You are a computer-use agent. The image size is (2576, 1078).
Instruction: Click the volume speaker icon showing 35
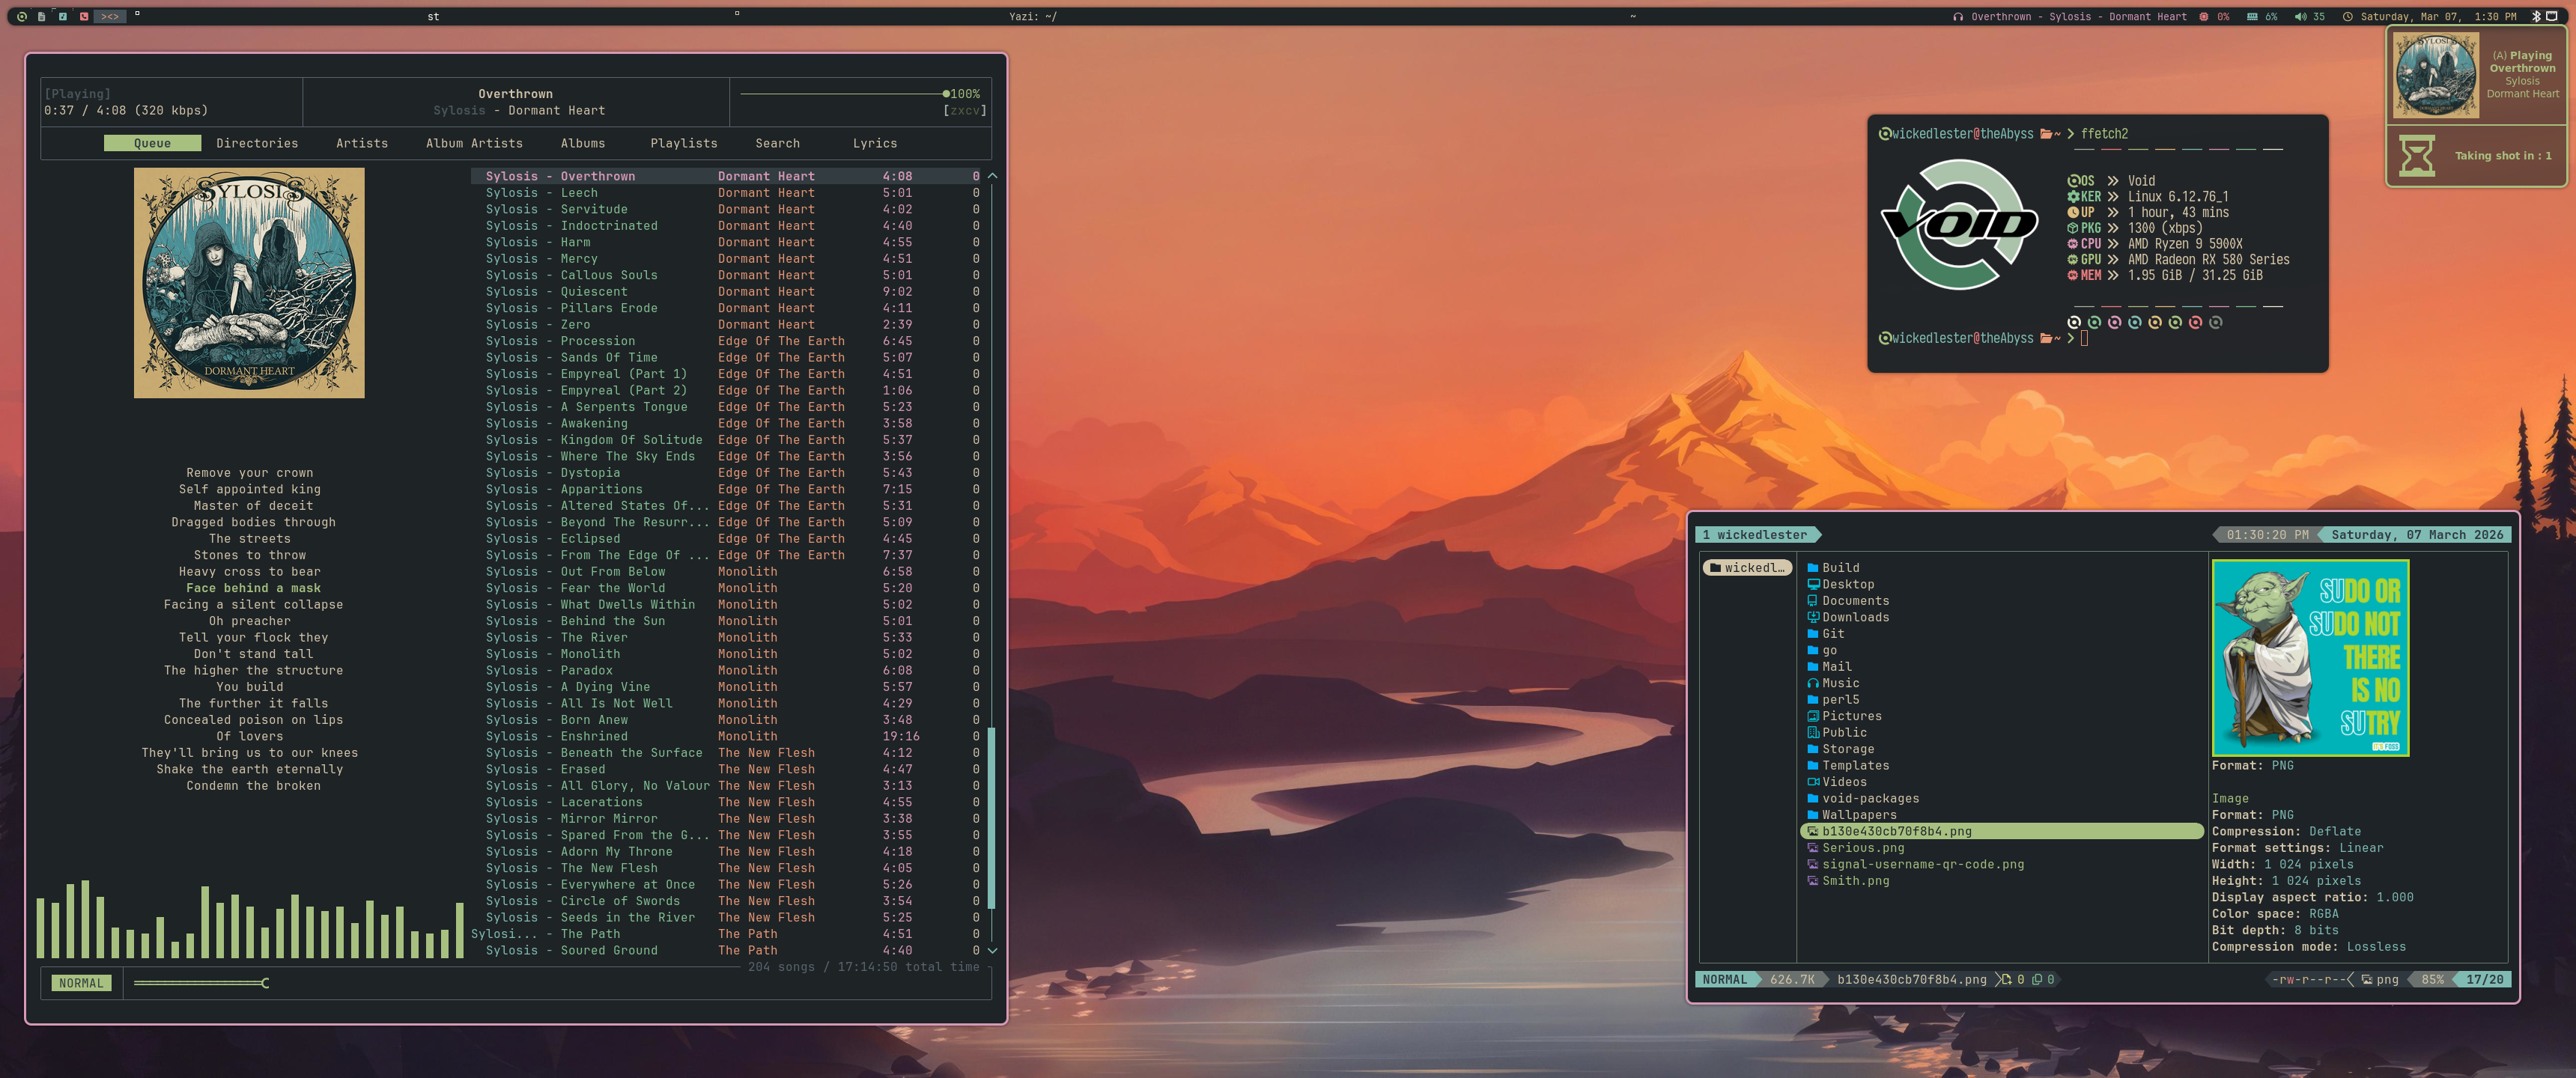2301,16
